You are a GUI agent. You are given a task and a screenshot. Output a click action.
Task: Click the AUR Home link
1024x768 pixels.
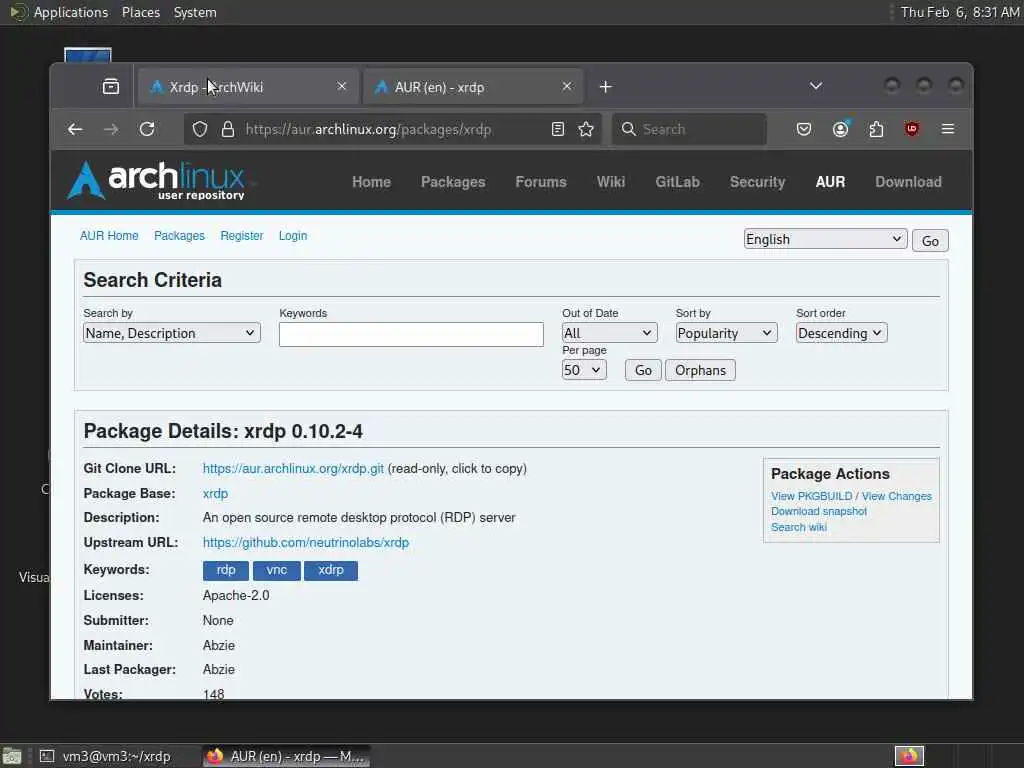(x=109, y=236)
